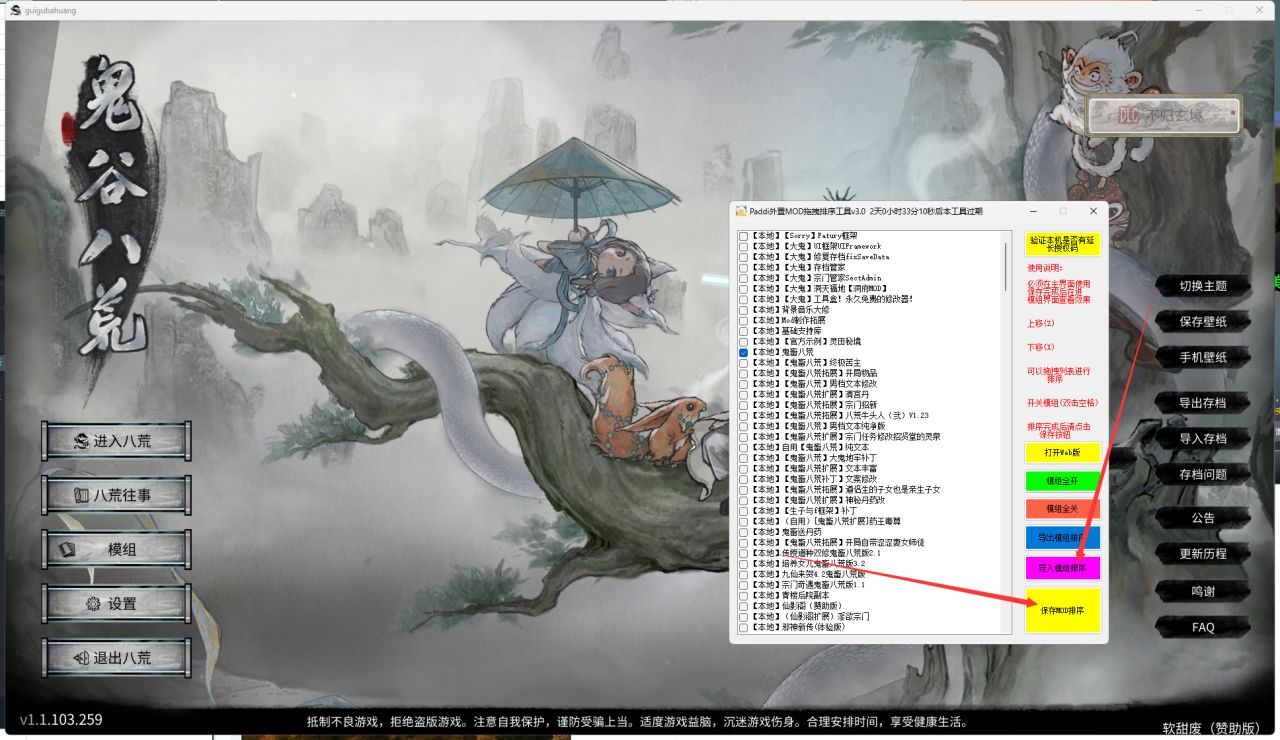This screenshot has height=740, width=1280.
Task: Check 宗门奇遇鬼畜八荒版1.1 mod
Action: click(x=744, y=585)
